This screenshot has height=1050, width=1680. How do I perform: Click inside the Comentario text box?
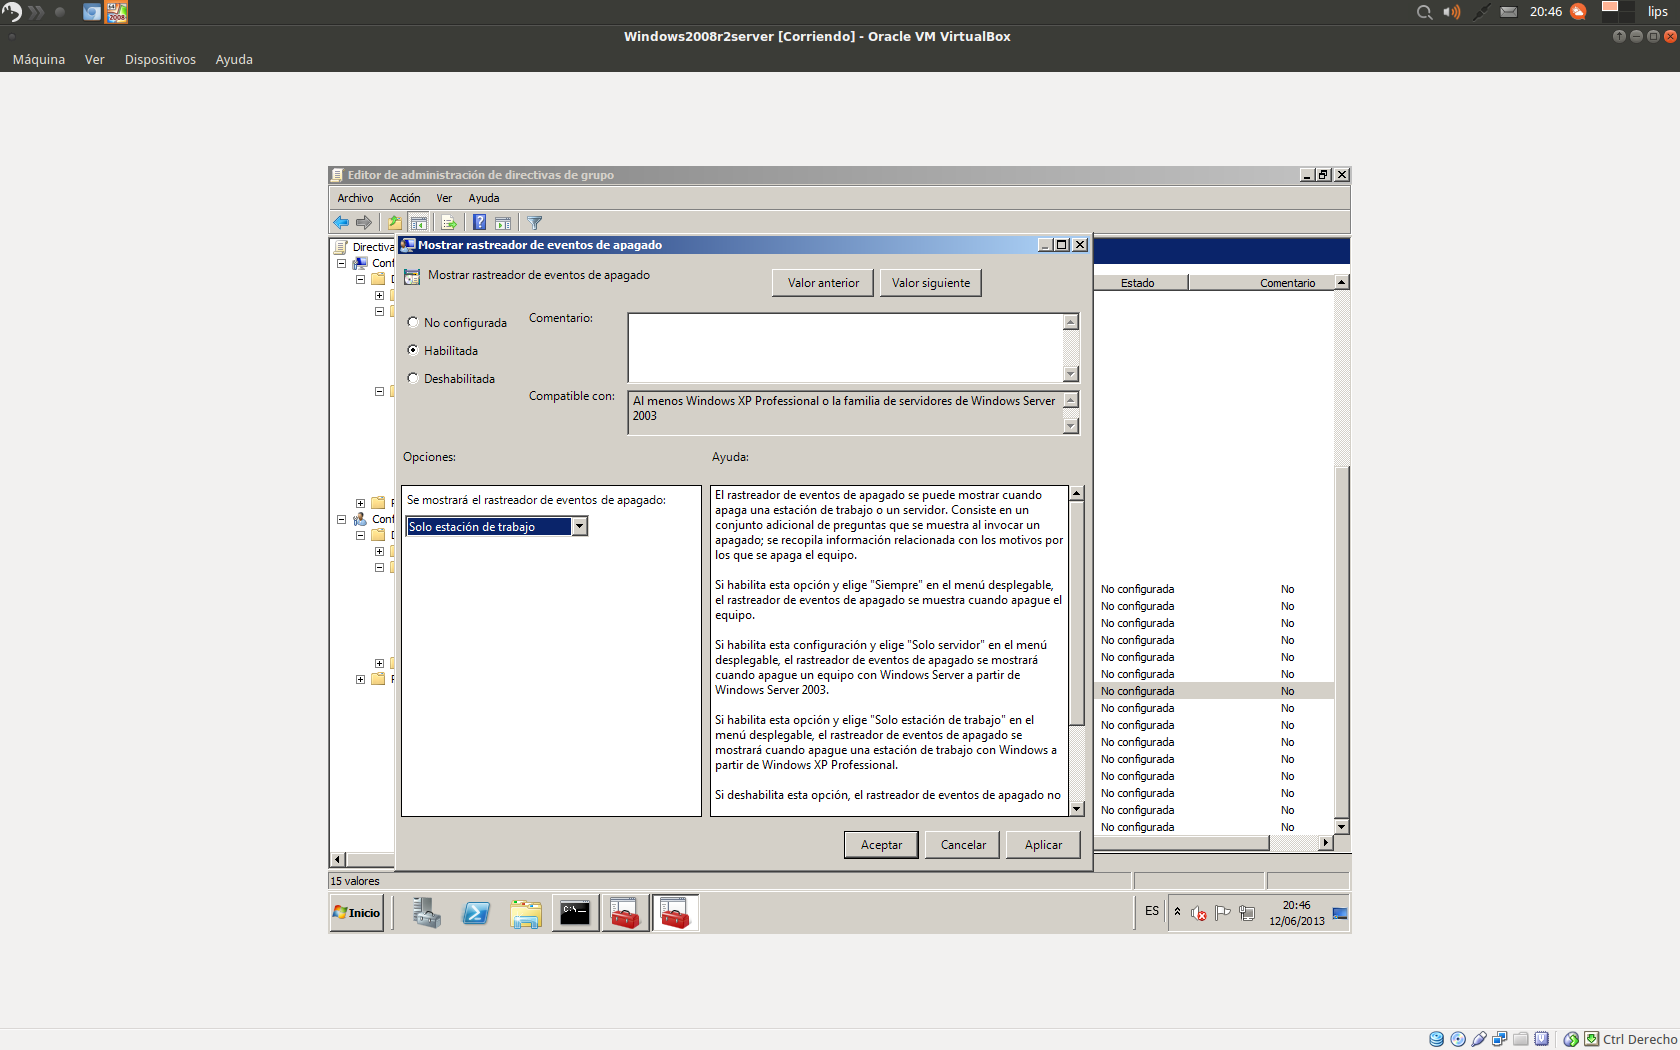point(844,347)
